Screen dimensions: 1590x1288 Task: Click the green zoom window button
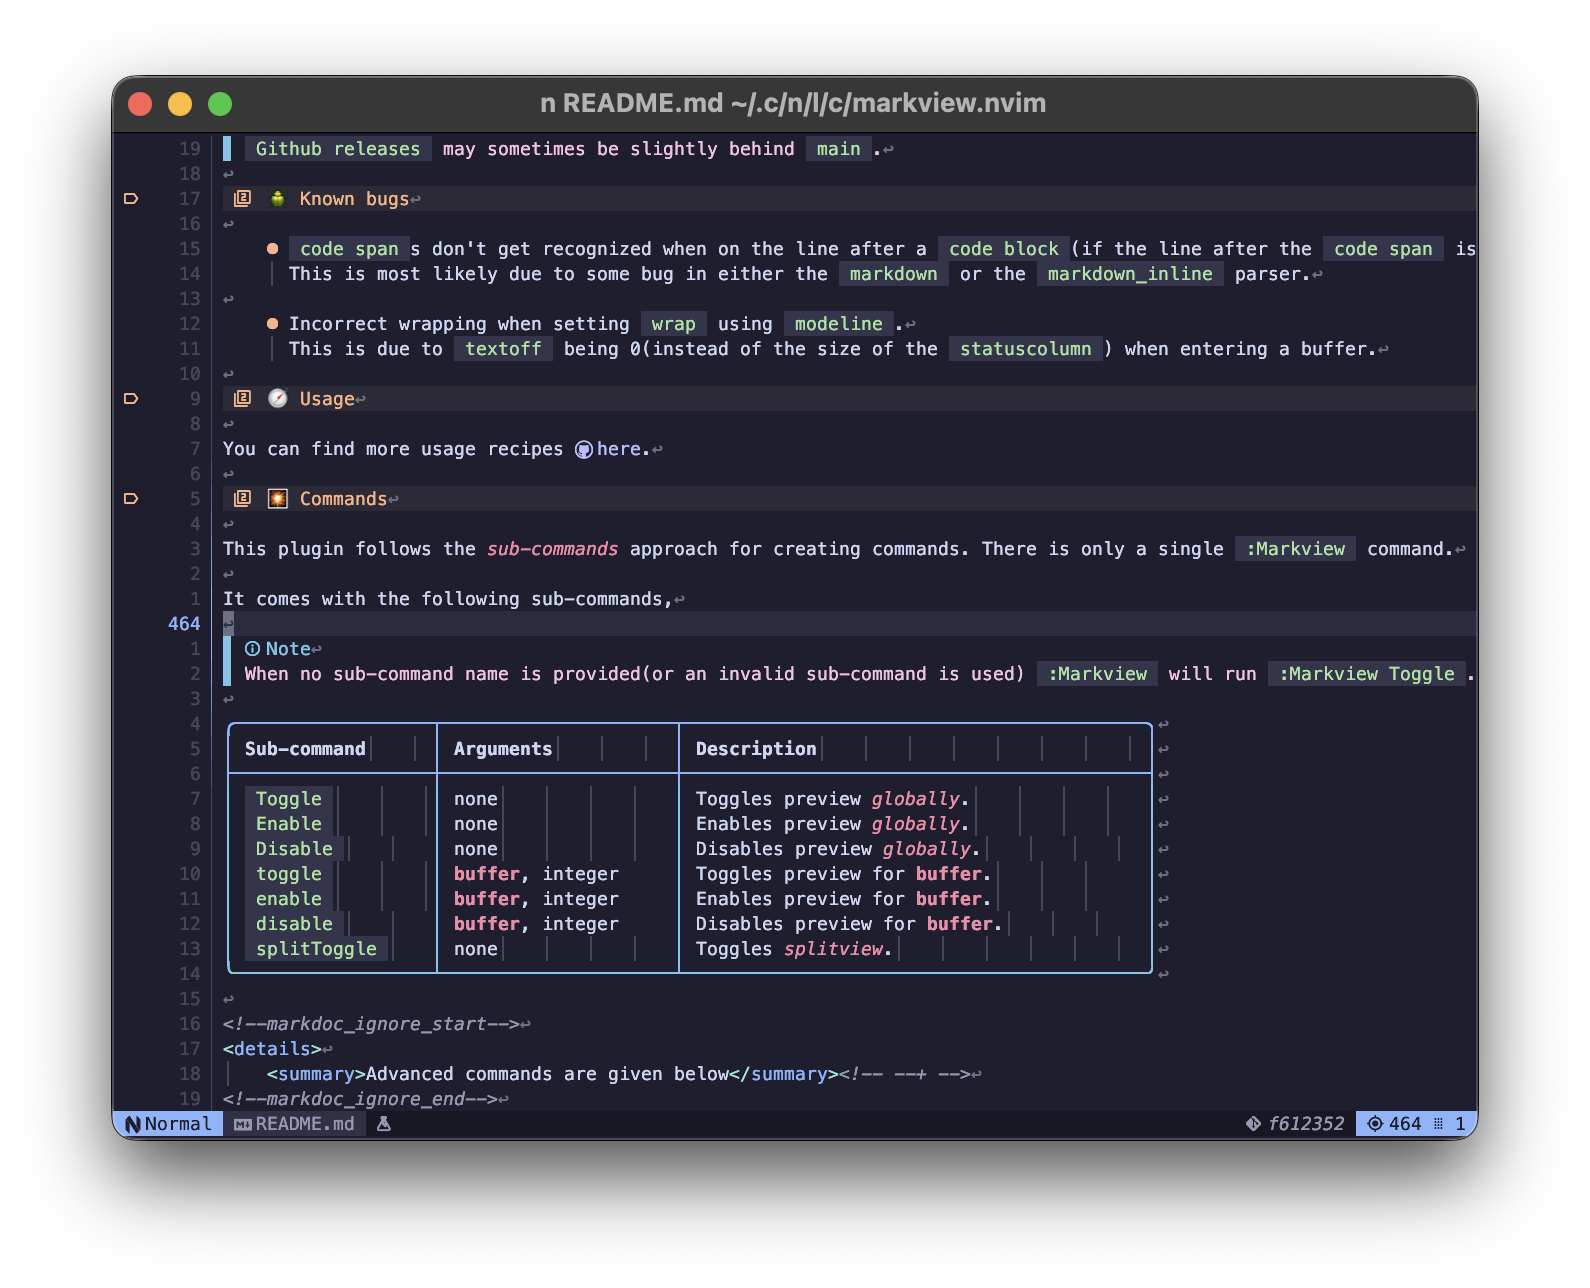pyautogui.click(x=220, y=104)
